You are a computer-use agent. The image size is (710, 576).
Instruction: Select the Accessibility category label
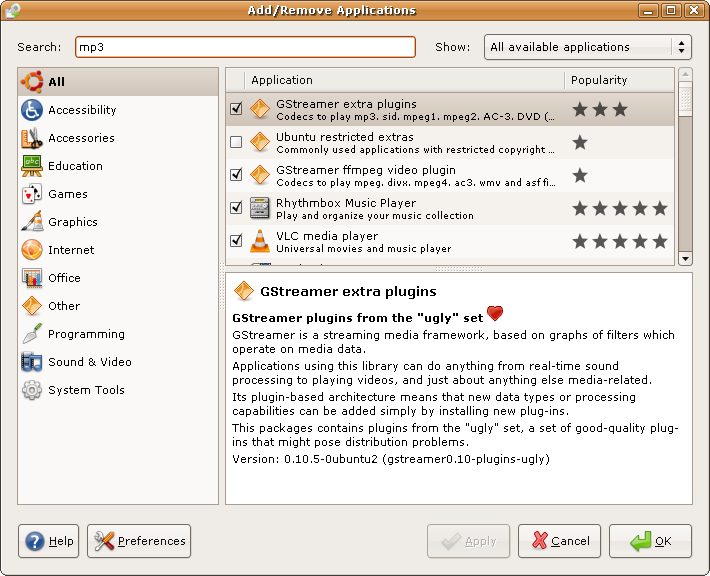pyautogui.click(x=82, y=110)
